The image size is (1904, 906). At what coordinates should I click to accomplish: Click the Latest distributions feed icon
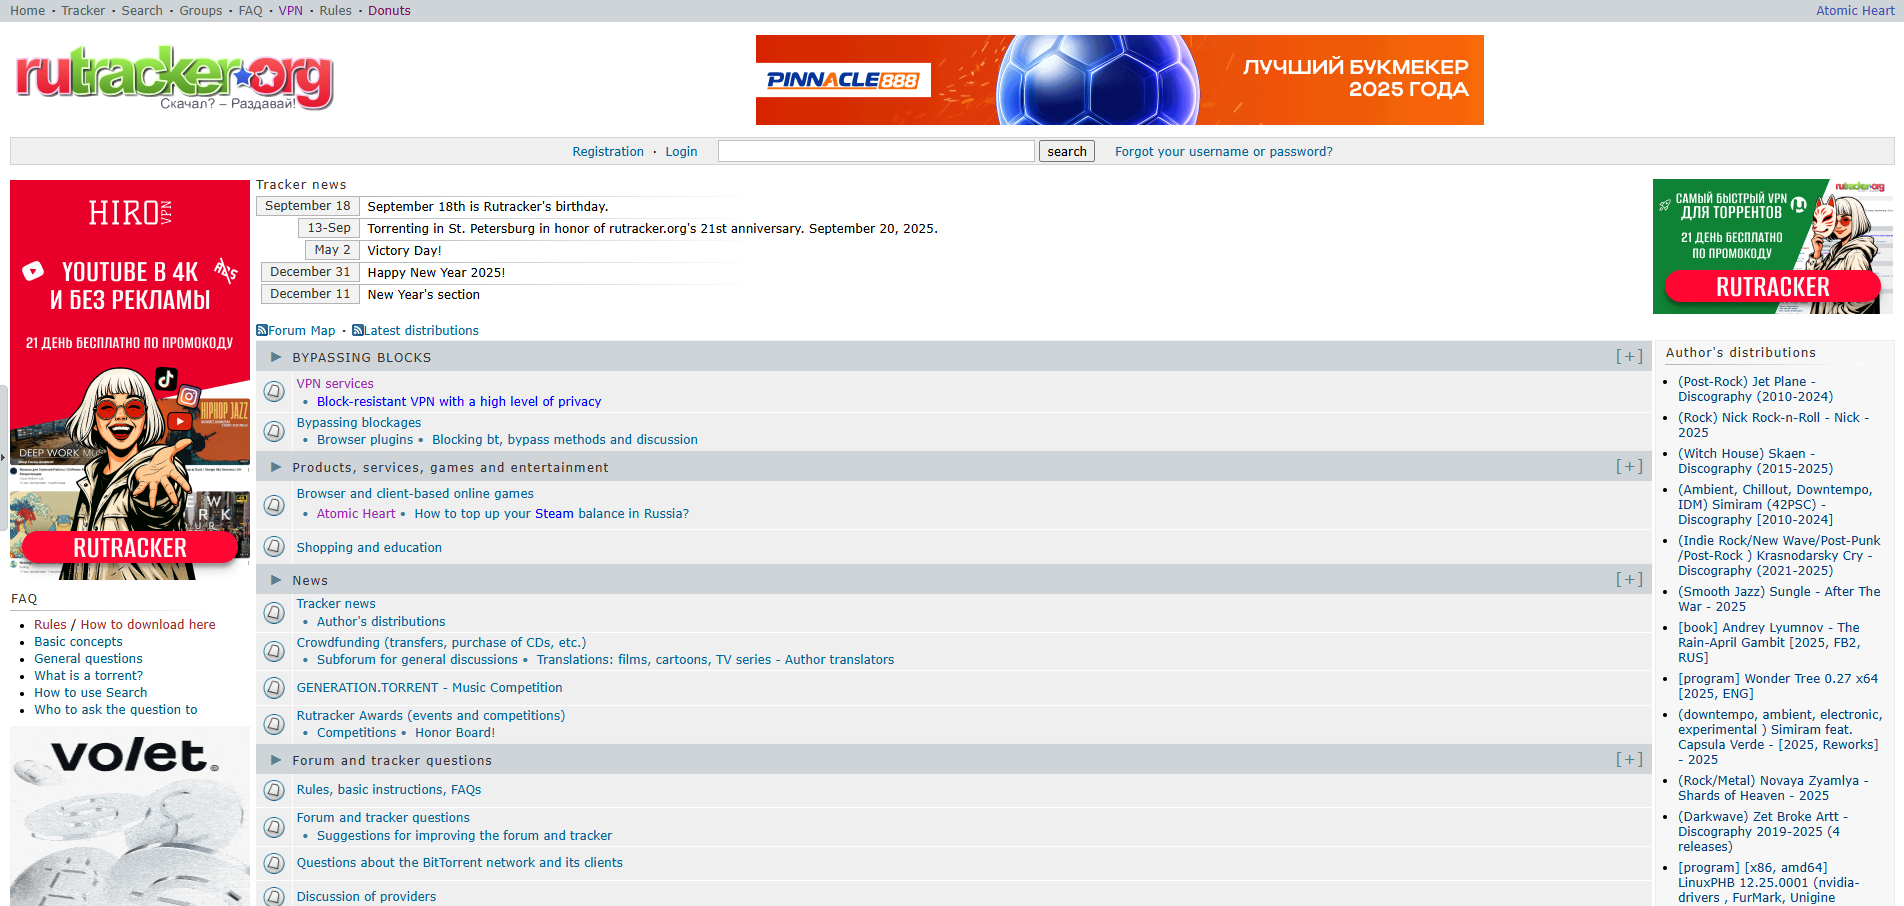tap(358, 330)
